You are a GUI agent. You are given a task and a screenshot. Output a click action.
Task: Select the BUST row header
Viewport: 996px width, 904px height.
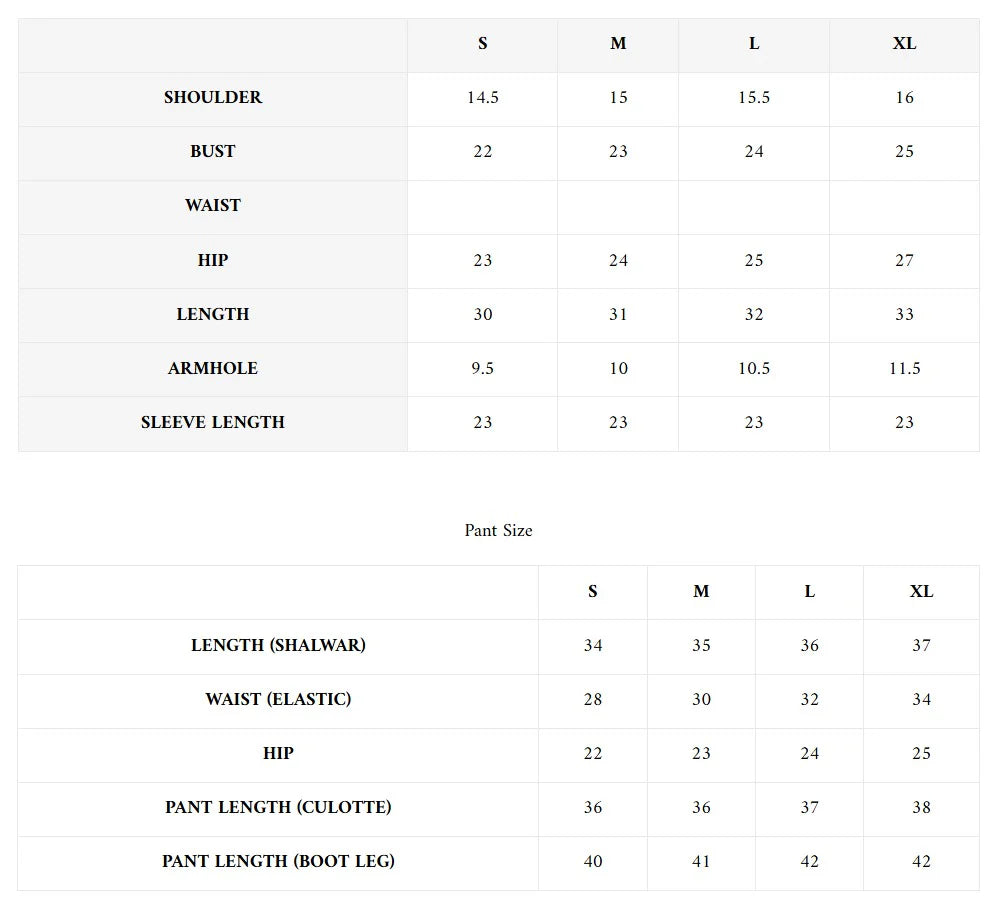[213, 152]
